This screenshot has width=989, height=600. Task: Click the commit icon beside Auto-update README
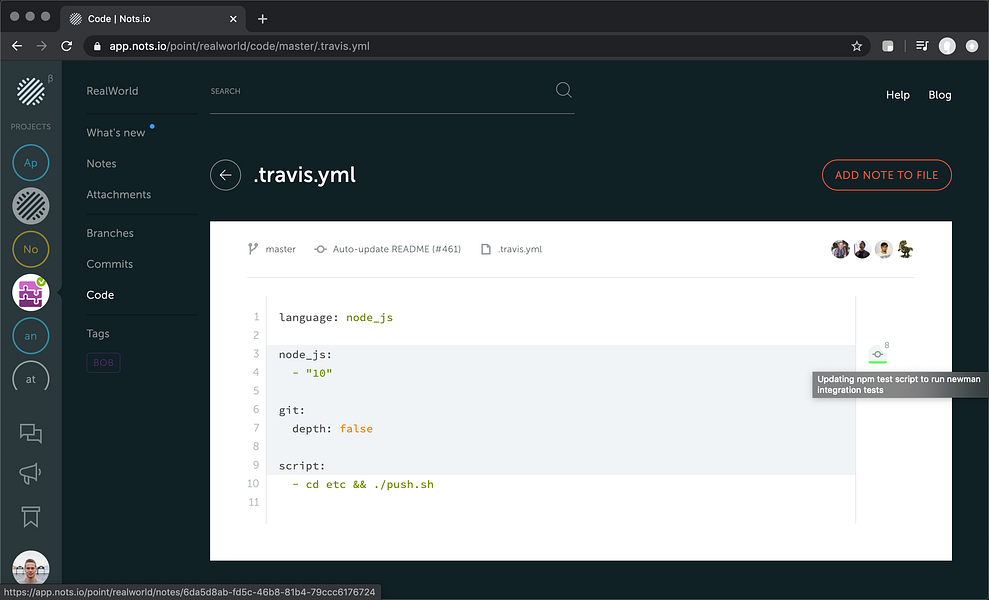point(320,249)
